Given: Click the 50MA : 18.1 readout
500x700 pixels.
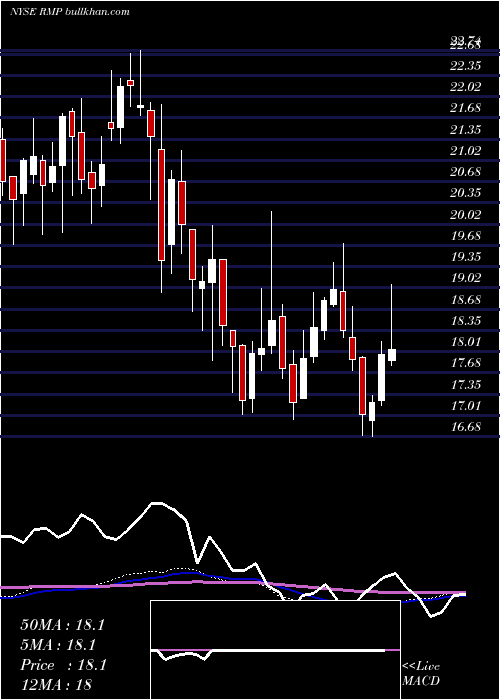Looking at the screenshot, I should [x=62, y=625].
